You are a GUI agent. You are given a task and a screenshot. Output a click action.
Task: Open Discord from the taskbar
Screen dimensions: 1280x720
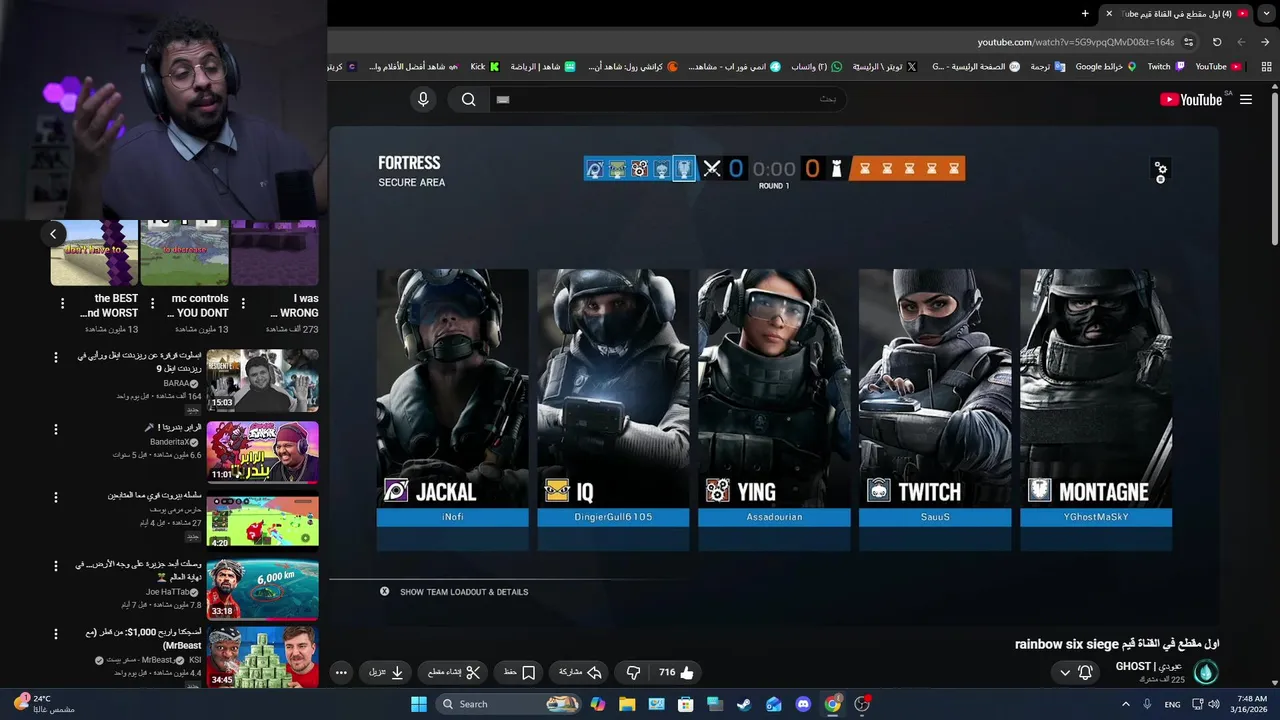coord(803,704)
